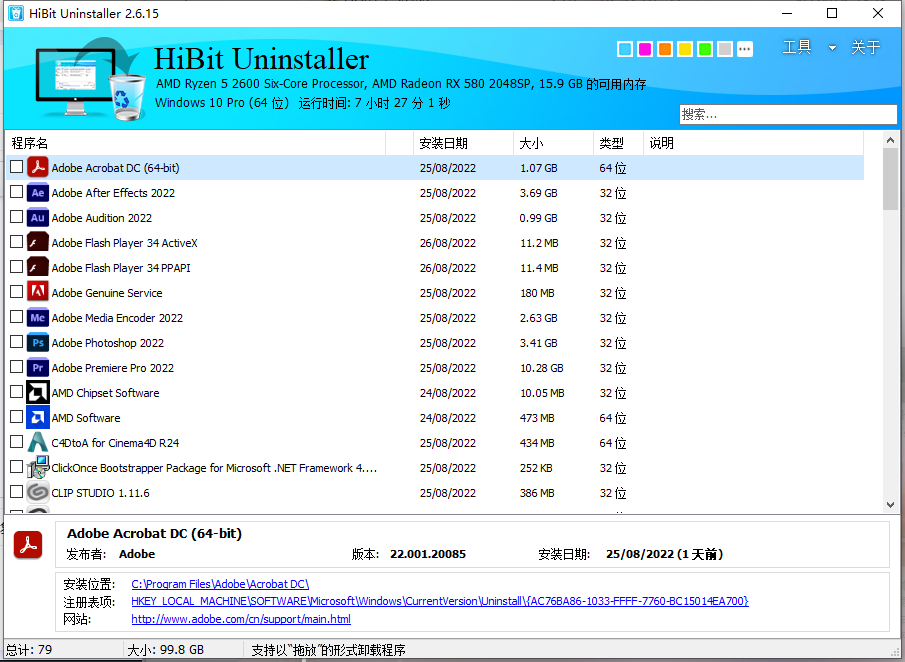This screenshot has height=662, width=905.
Task: Check the Adobe Acrobat DC checkbox
Action: point(16,167)
